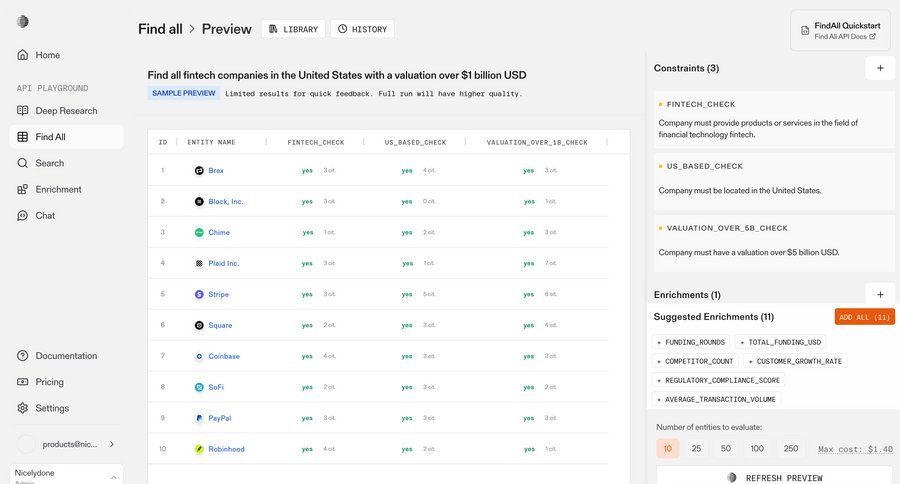Select 100 entities to evaluate
Screen dimensions: 900x484
pyautogui.click(x=757, y=449)
